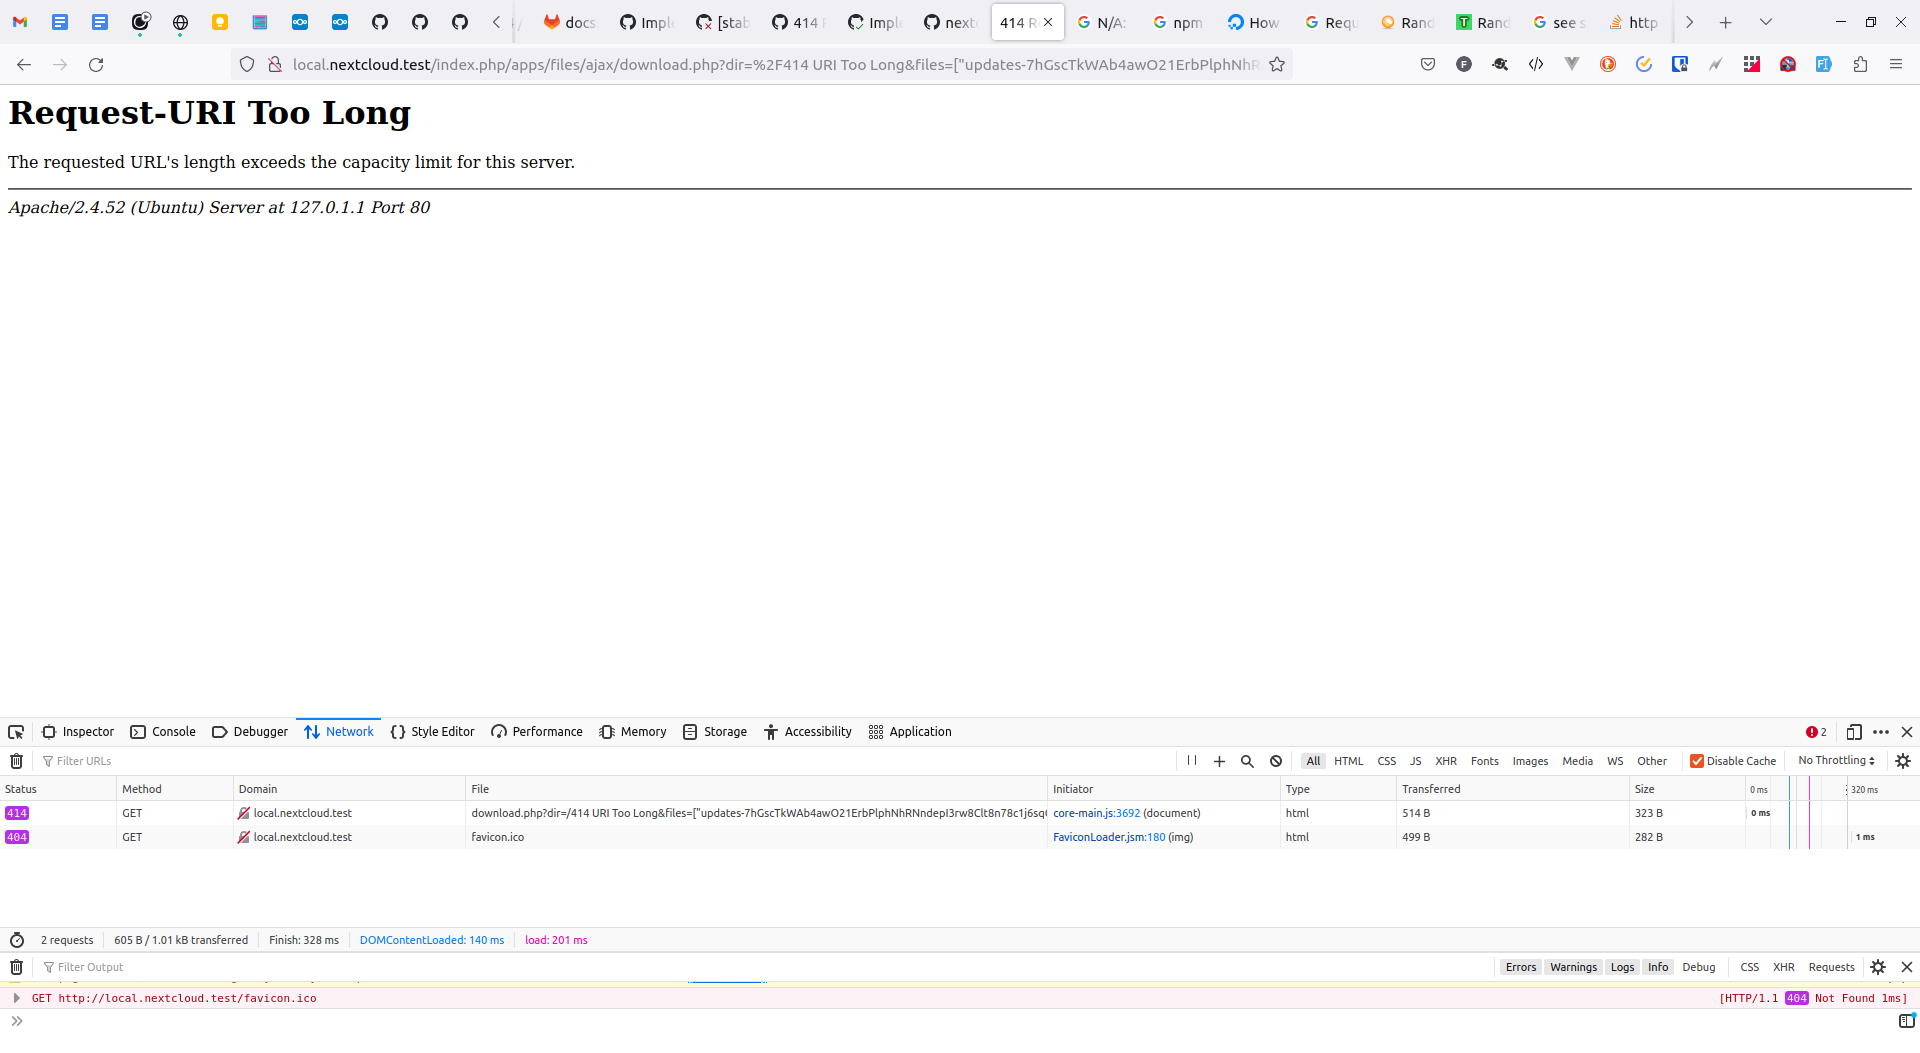Open the browser tab overview dropdown
The image size is (1920, 1053).
coord(1766,21)
